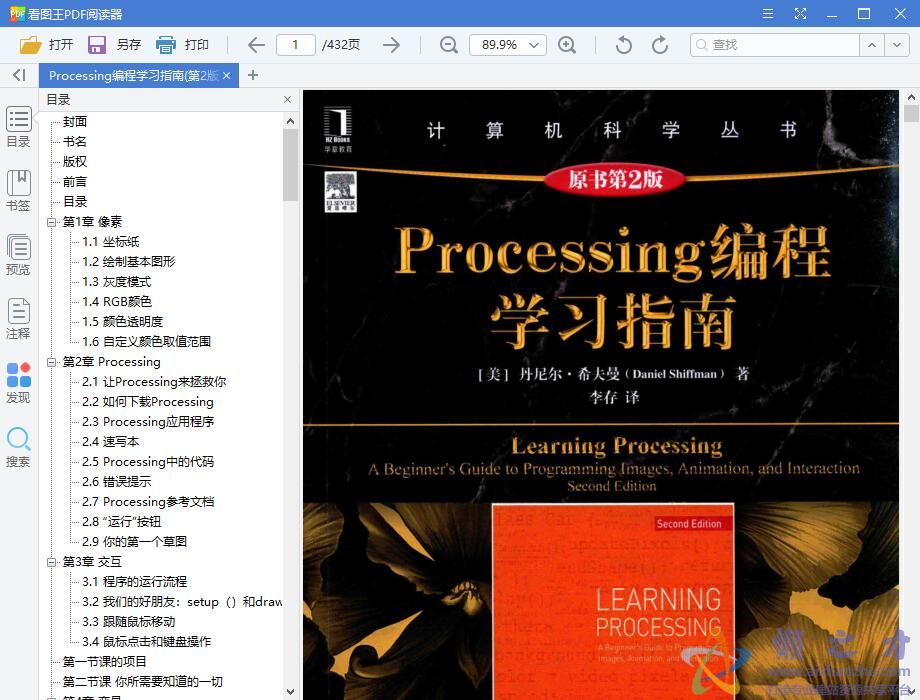Zoom out with the minus magnifier
This screenshot has height=700, width=920.
(x=449, y=45)
